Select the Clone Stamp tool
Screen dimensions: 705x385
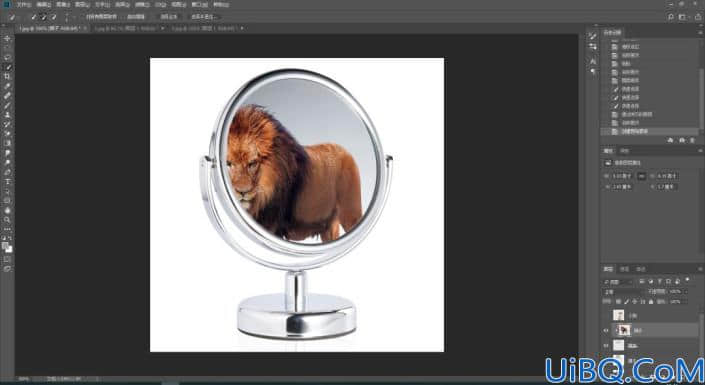[7, 115]
